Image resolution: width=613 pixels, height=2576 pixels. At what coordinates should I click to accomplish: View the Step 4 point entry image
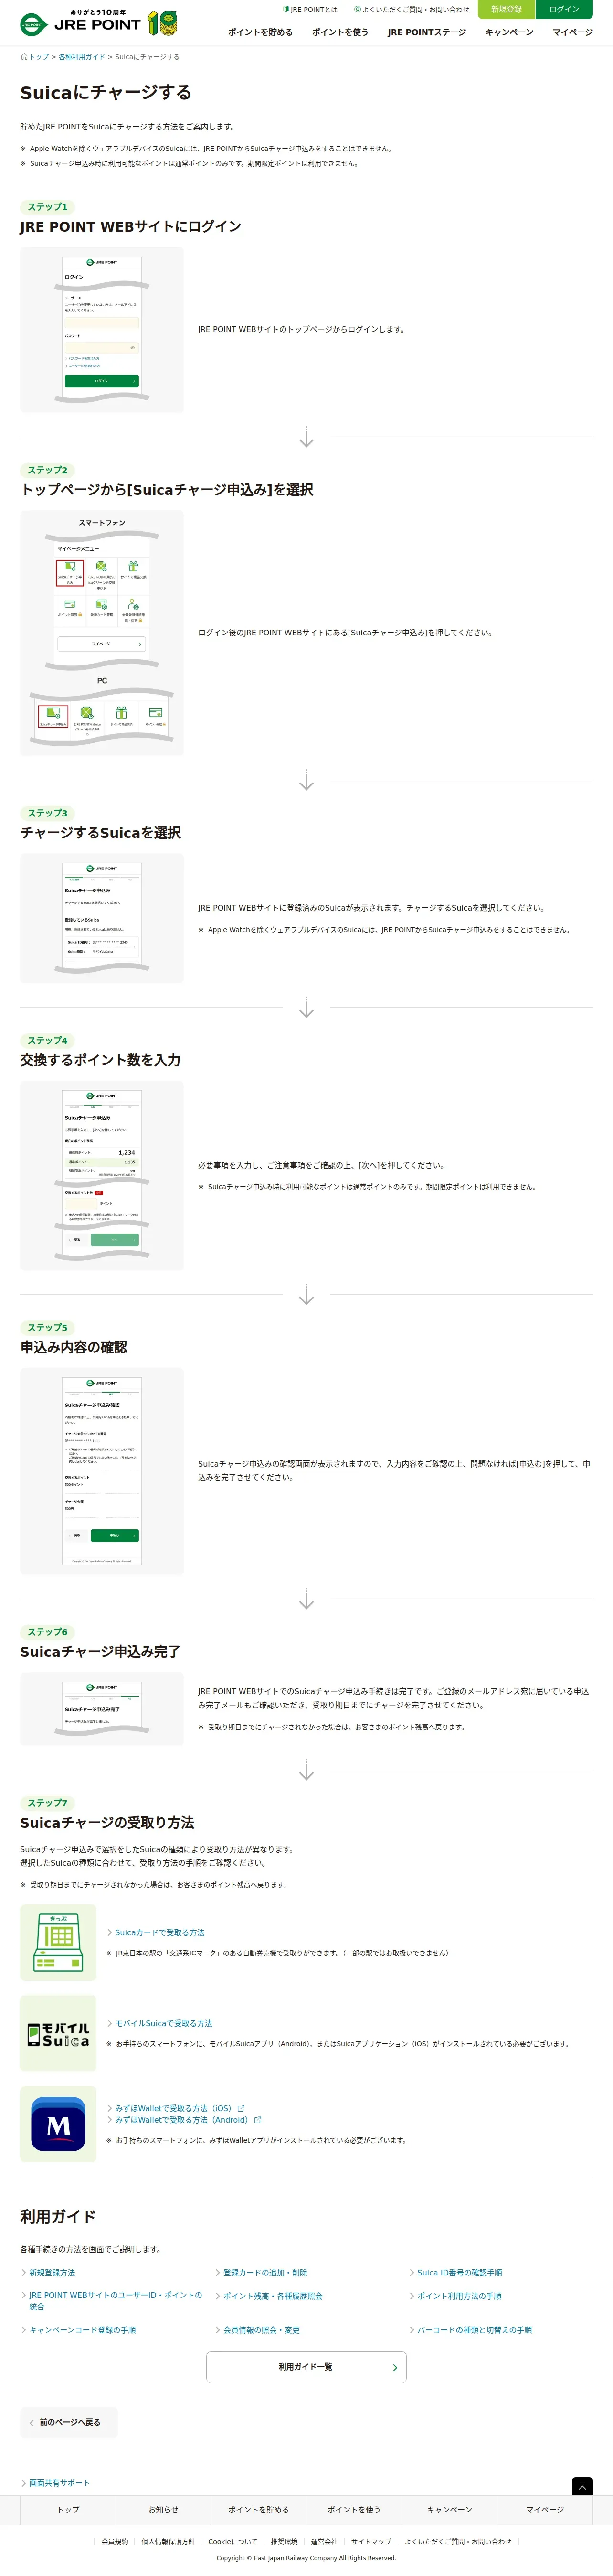tap(102, 1175)
